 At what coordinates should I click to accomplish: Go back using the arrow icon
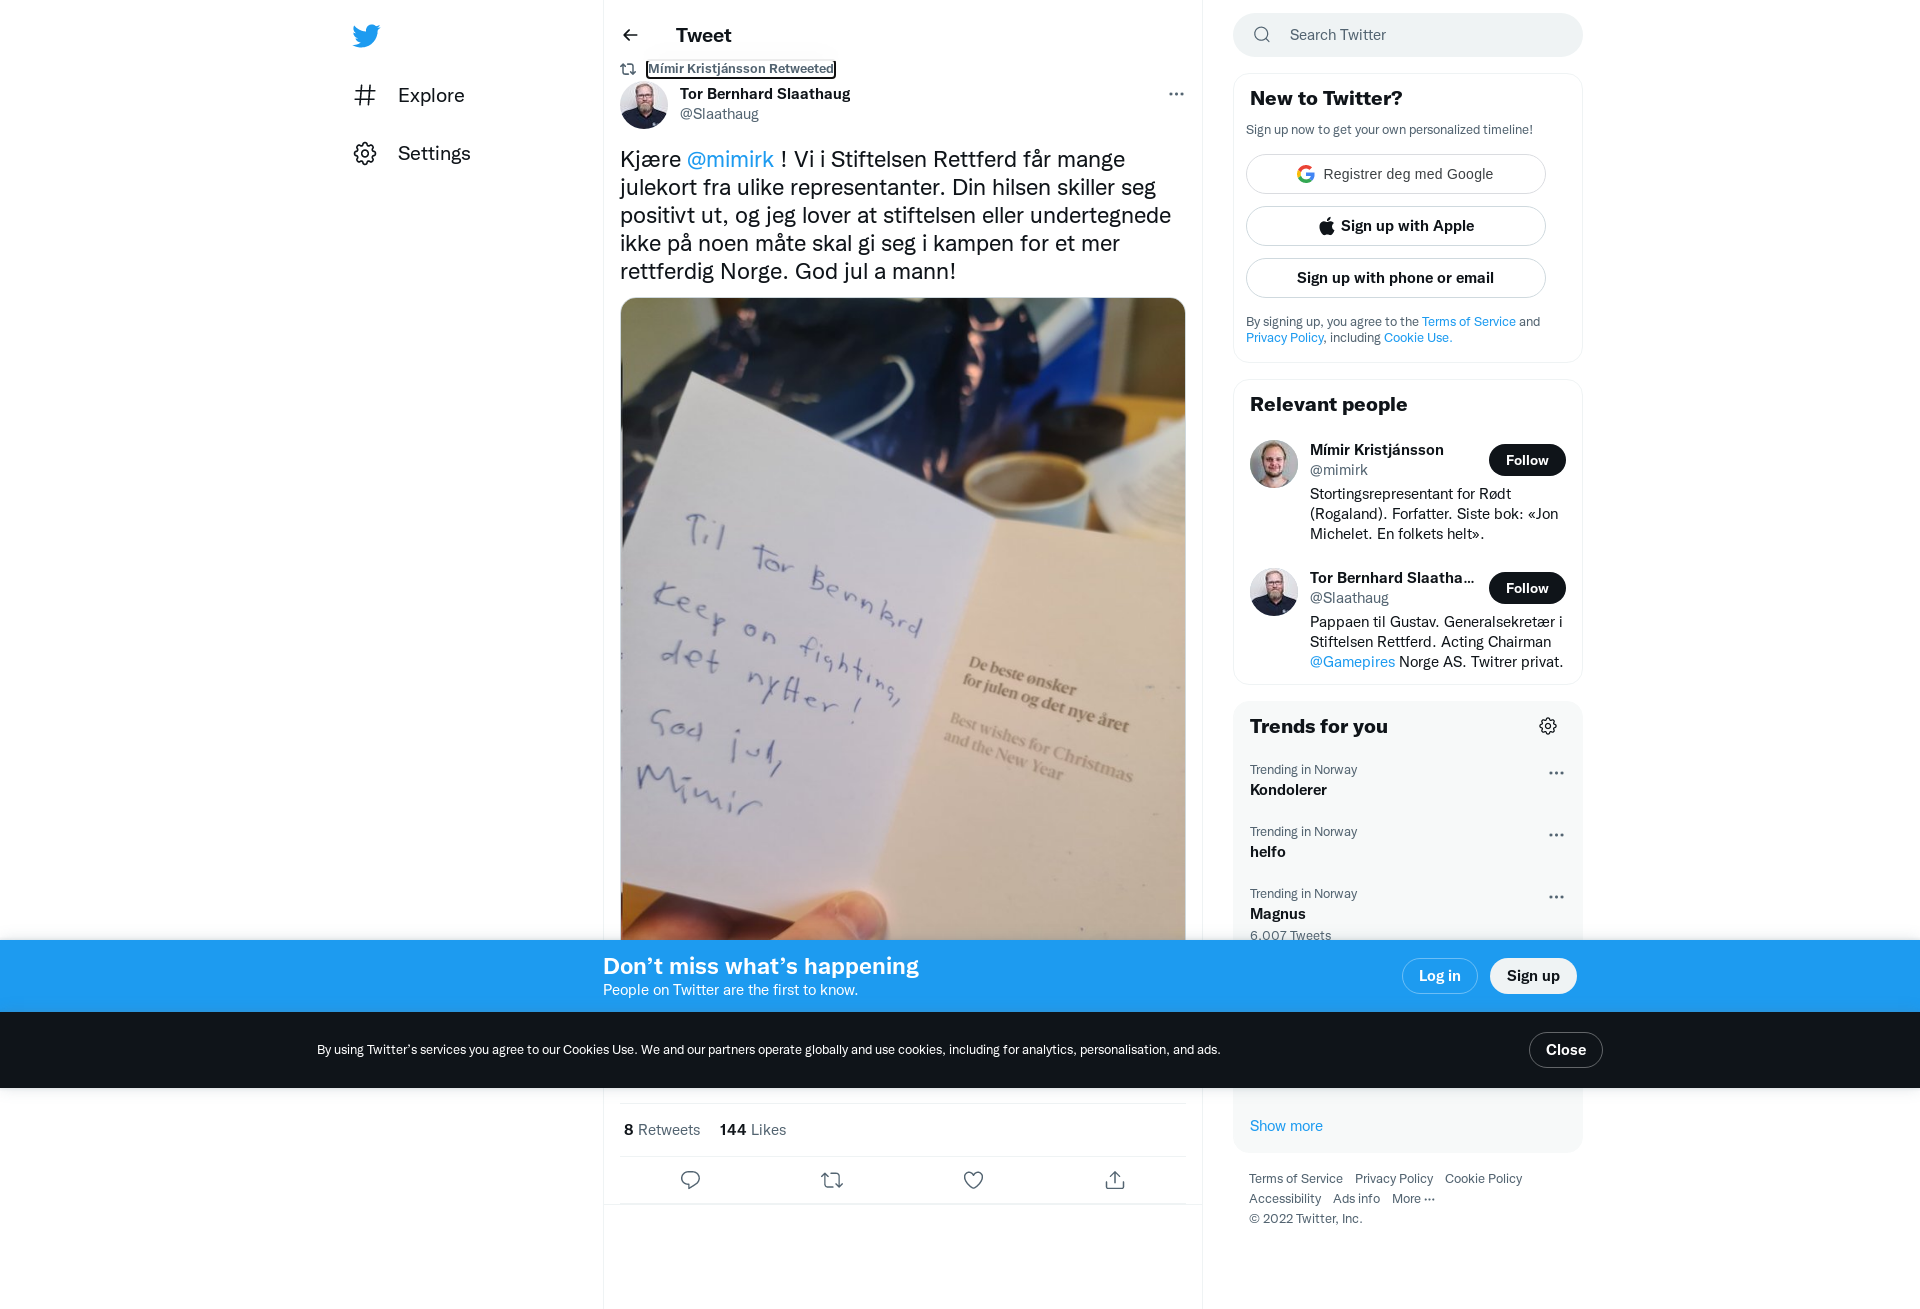(x=630, y=35)
